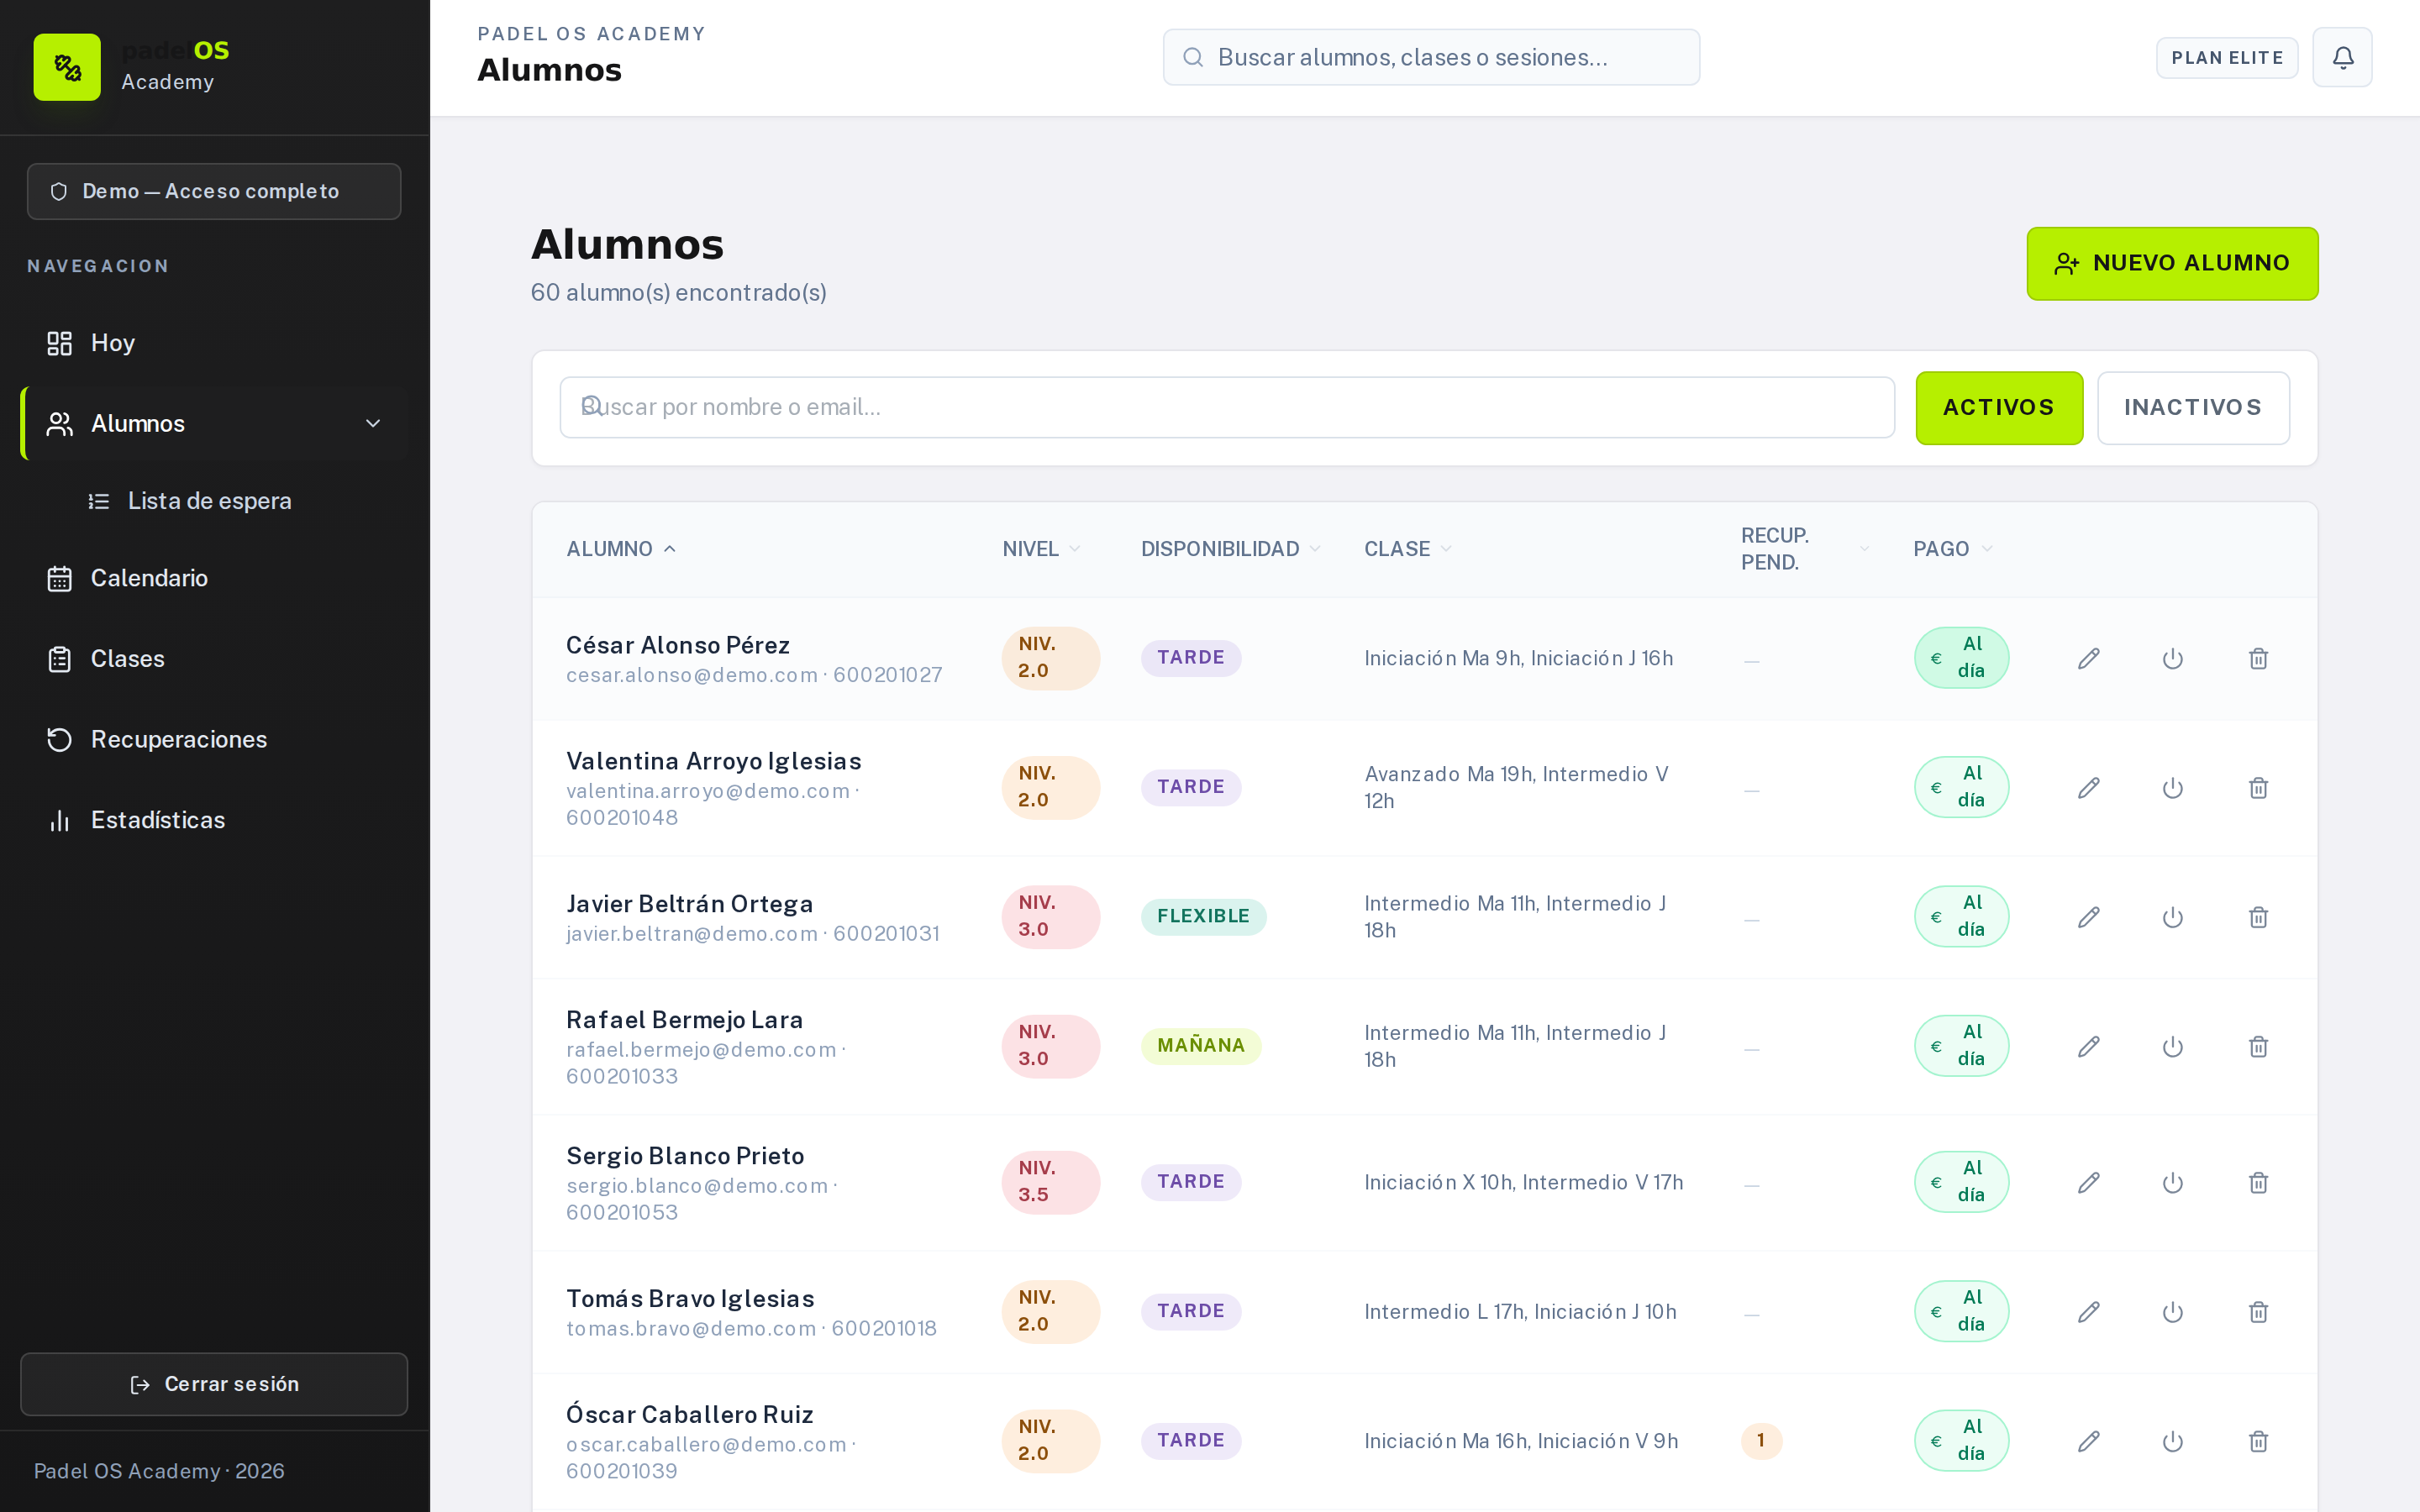Sort by RECUP. PEND. column

[1805, 549]
